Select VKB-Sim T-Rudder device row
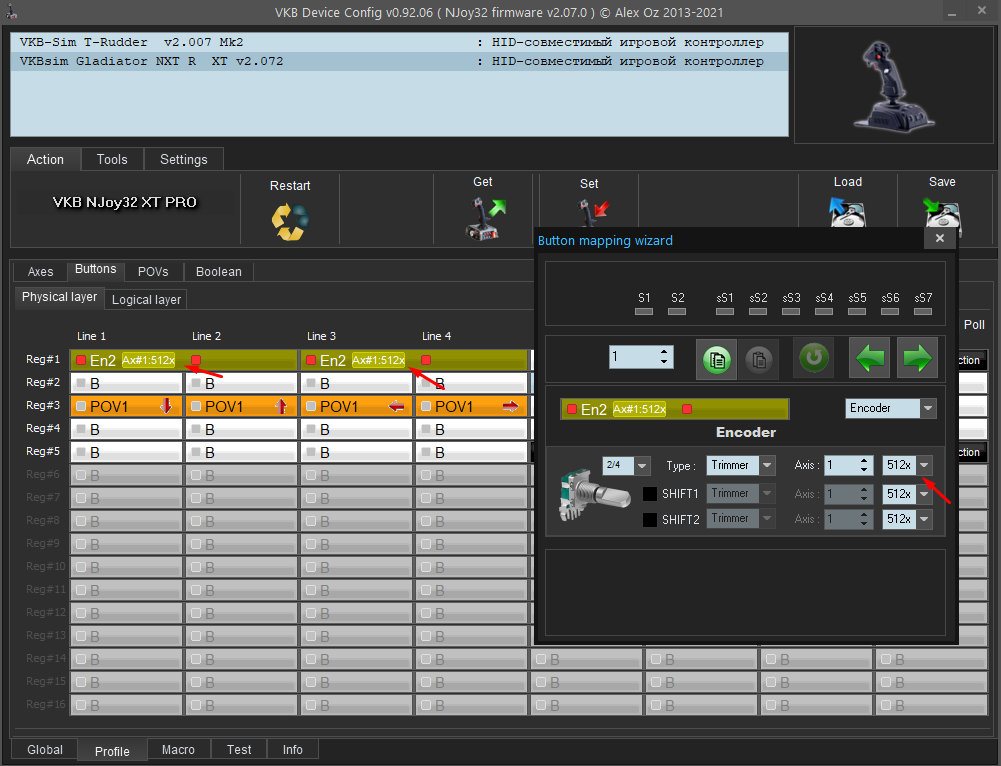This screenshot has height=766, width=1001. click(400, 42)
